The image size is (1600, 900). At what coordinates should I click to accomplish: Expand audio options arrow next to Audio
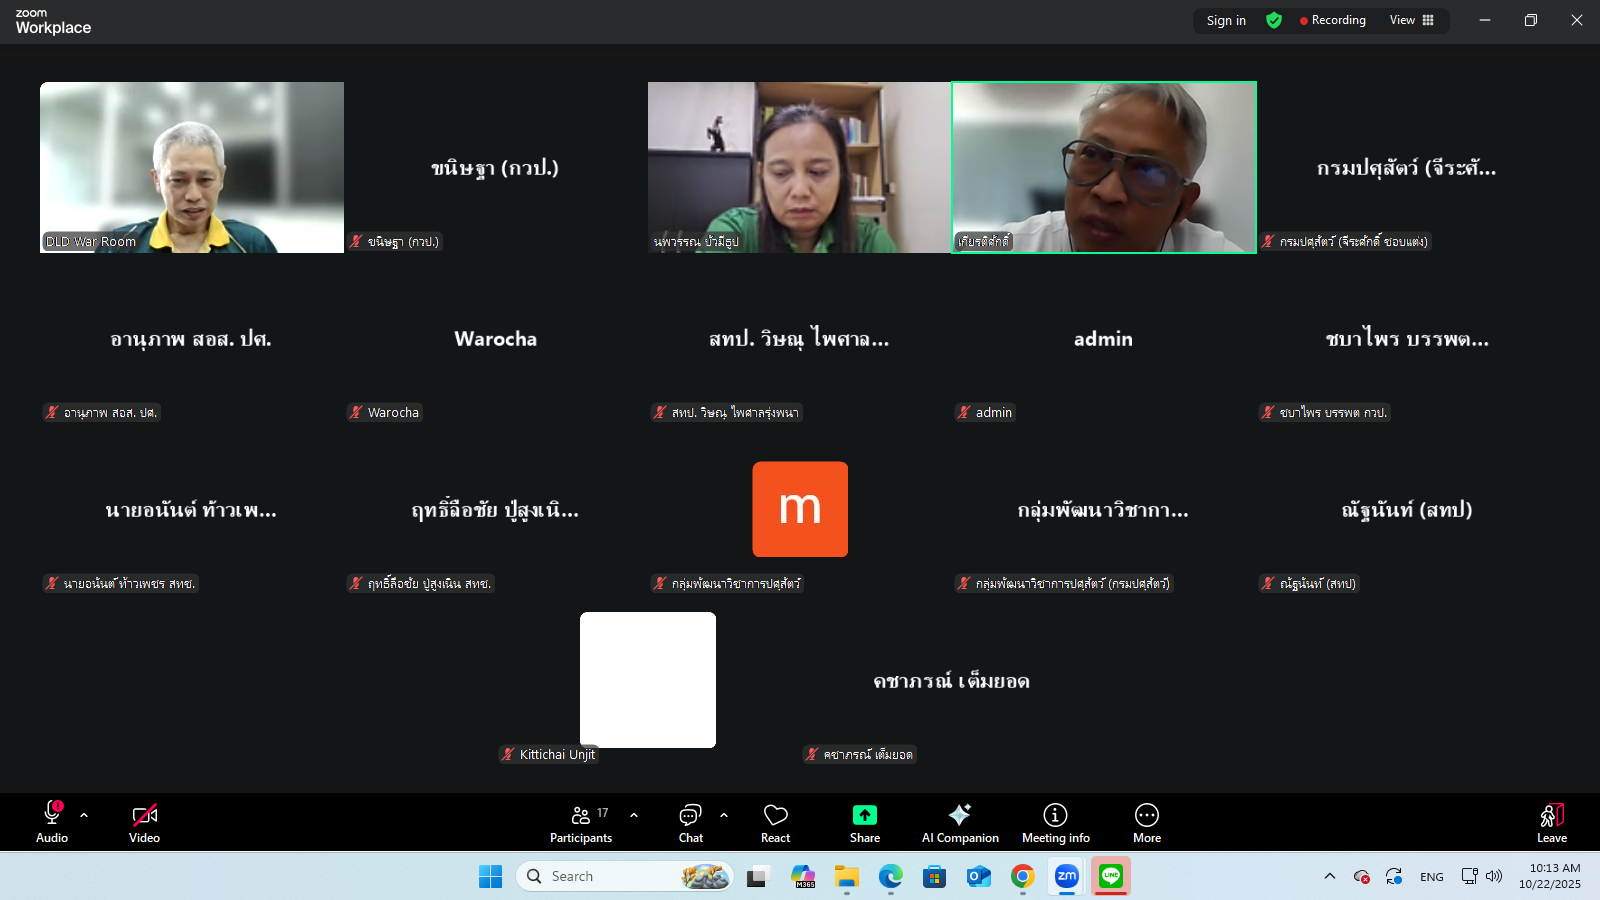tap(84, 815)
